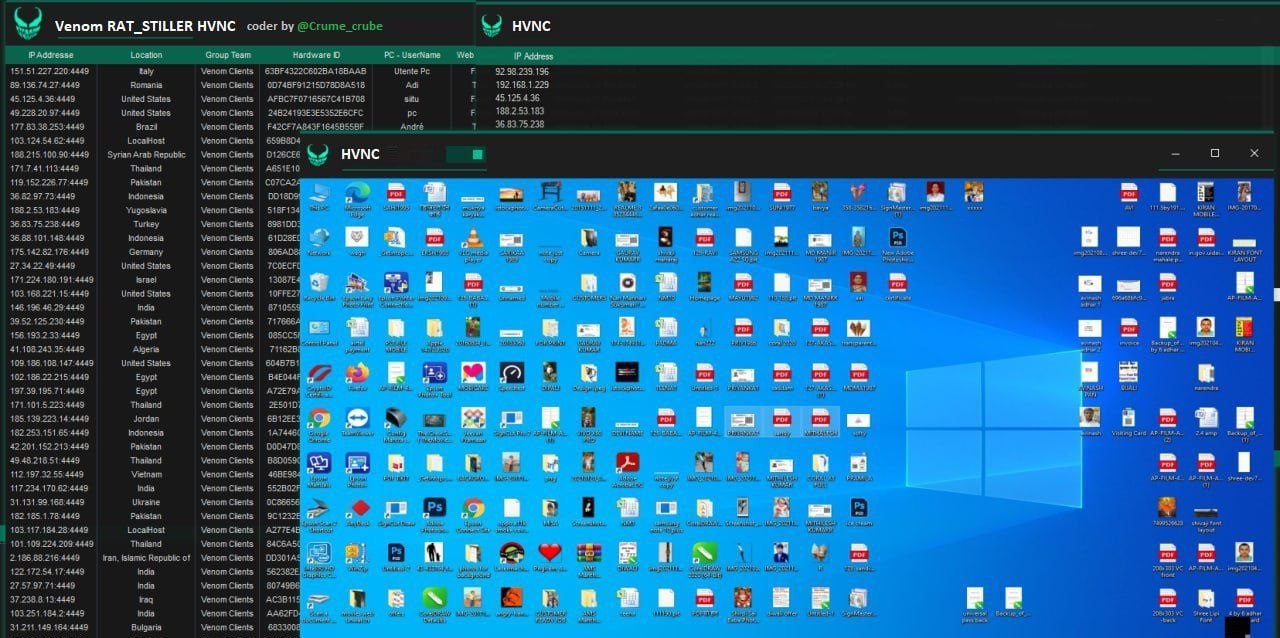Click Venom logo in main title bar
This screenshot has width=1280, height=638.
coord(28,22)
